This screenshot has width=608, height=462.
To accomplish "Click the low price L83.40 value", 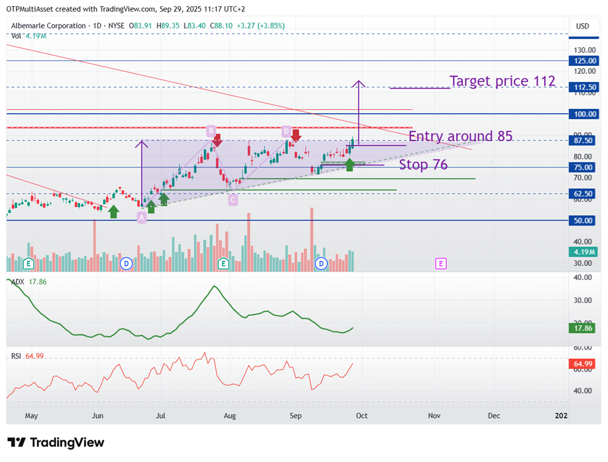I will pos(194,26).
